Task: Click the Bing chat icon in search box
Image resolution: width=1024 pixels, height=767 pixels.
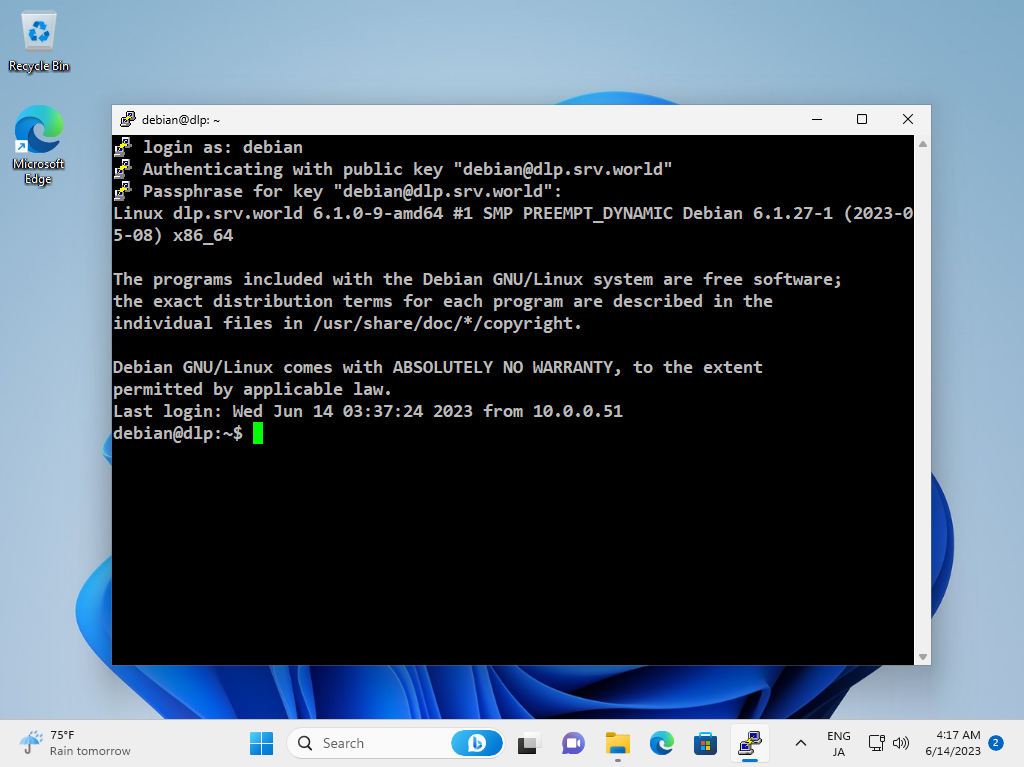Action: tap(477, 743)
